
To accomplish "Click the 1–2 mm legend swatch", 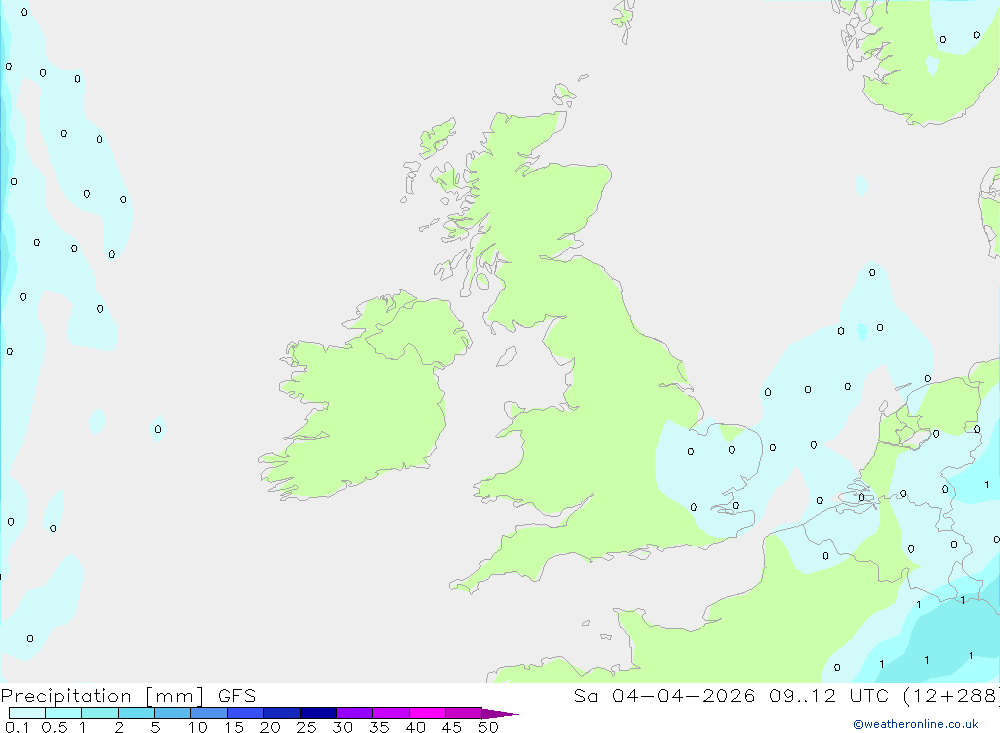I will [x=100, y=713].
